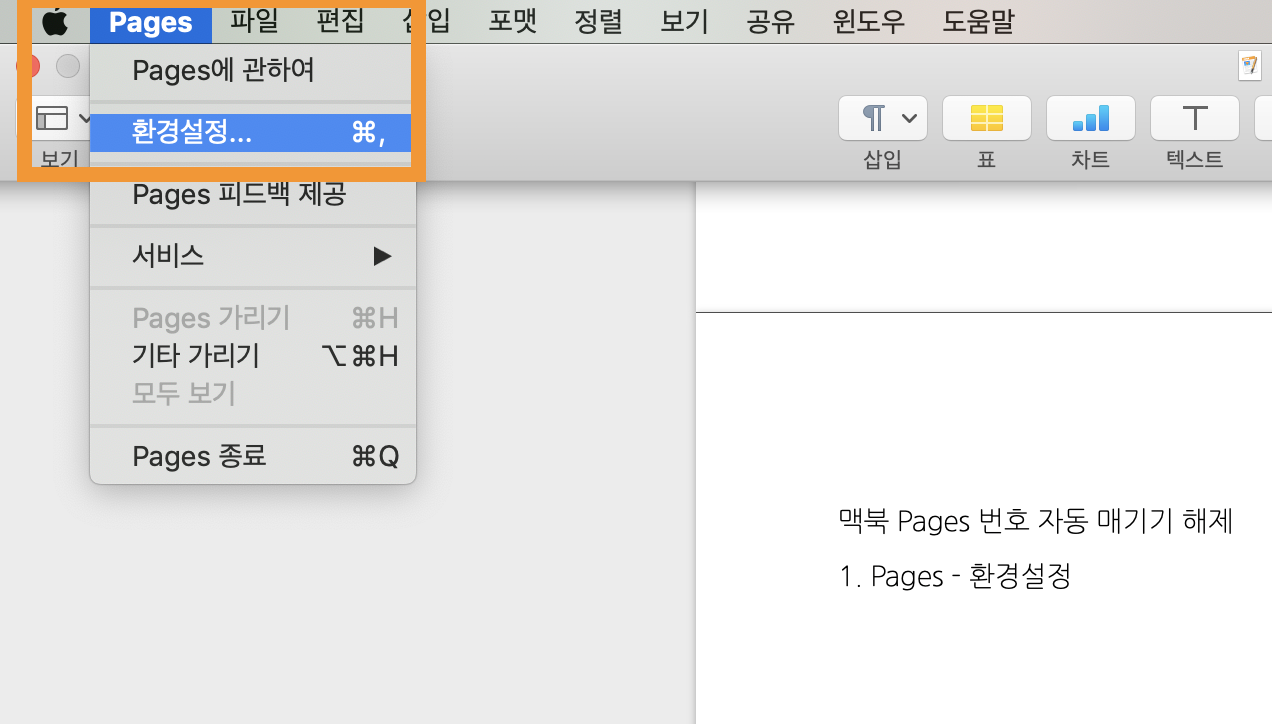
Task: Choose Pages 피드백 제공 option
Action: [x=240, y=194]
